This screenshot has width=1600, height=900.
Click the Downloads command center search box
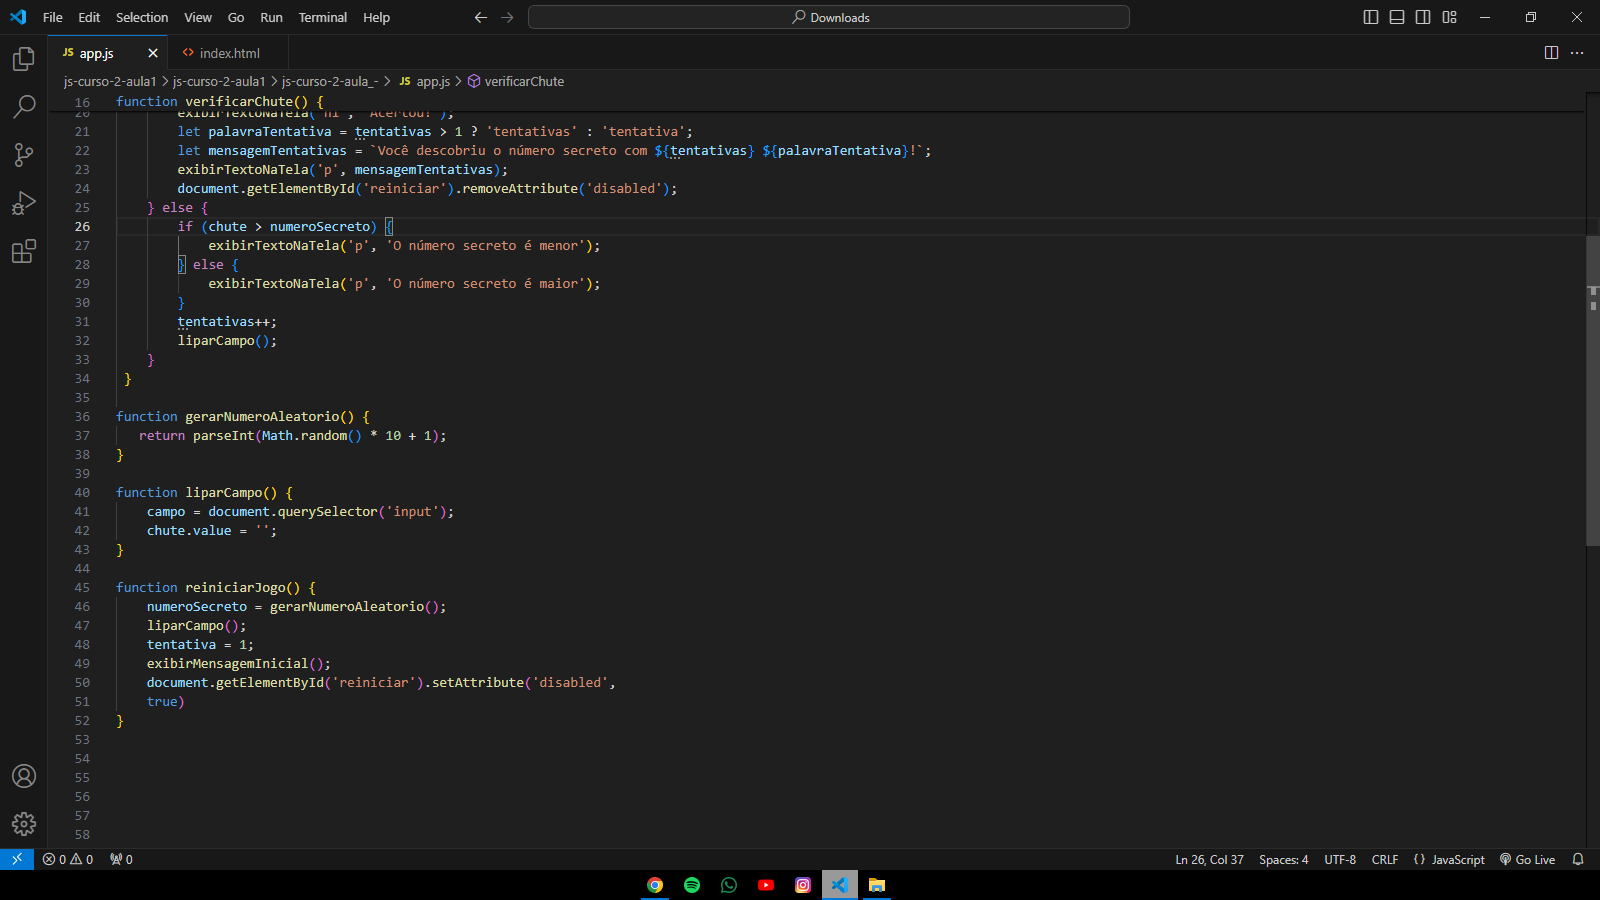point(829,17)
